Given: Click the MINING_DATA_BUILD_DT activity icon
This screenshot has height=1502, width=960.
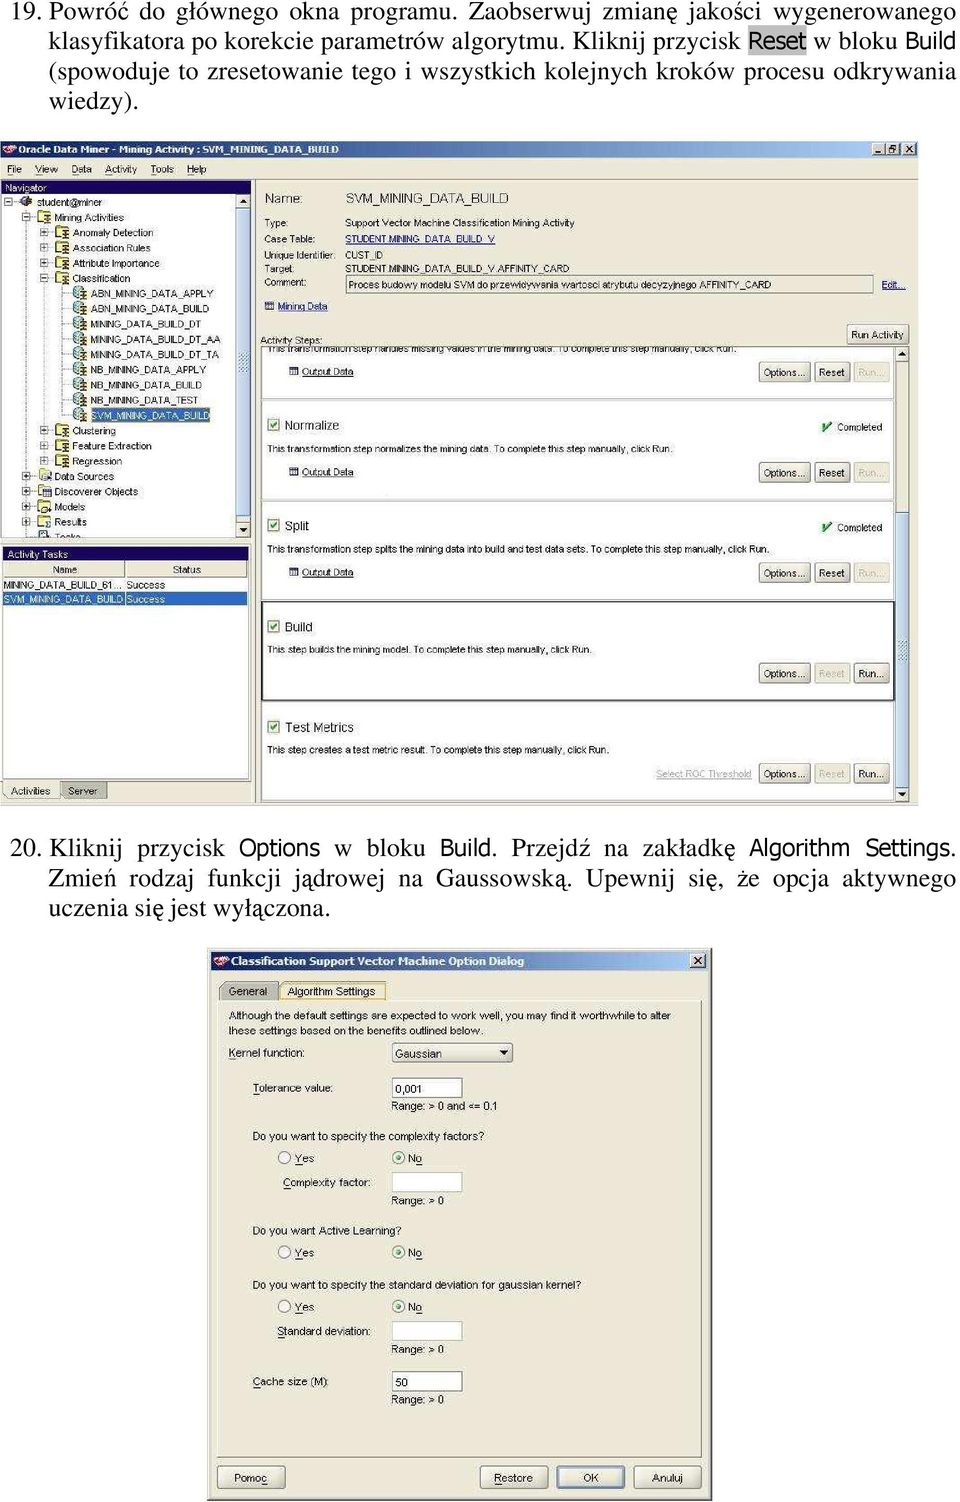Looking at the screenshot, I should click(x=80, y=324).
